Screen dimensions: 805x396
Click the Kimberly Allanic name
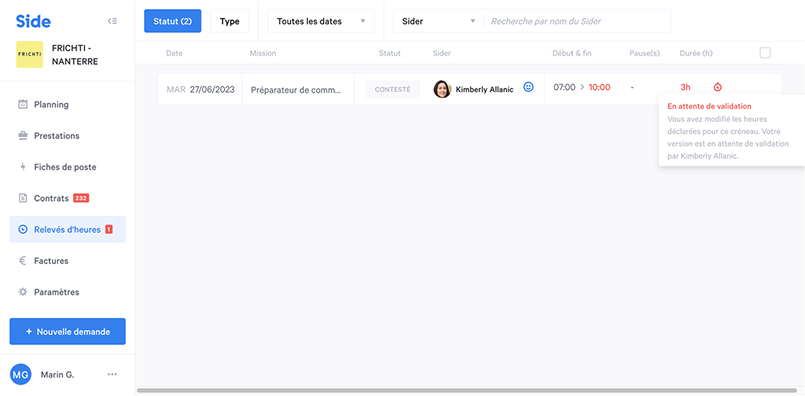(x=484, y=89)
